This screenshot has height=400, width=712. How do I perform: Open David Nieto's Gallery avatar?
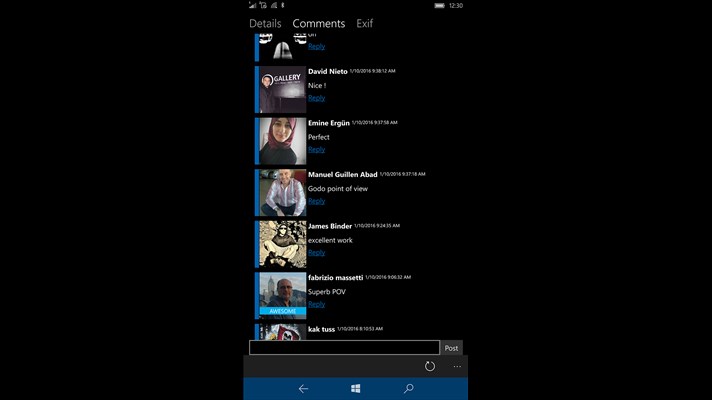click(x=283, y=89)
